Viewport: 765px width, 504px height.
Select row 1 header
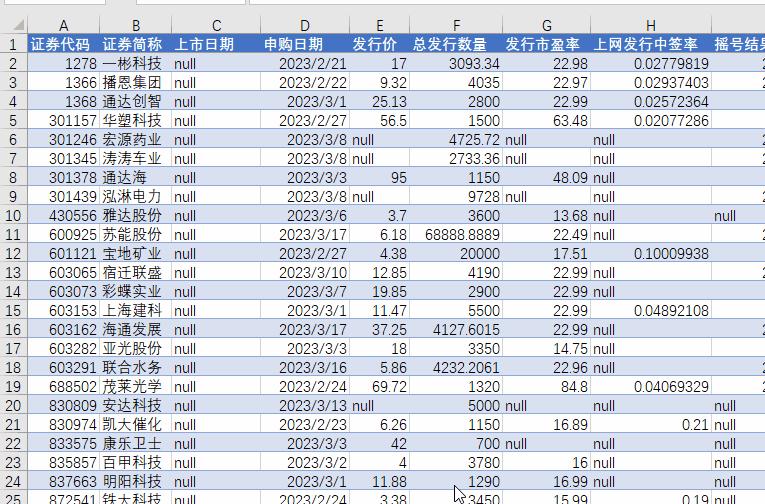13,44
